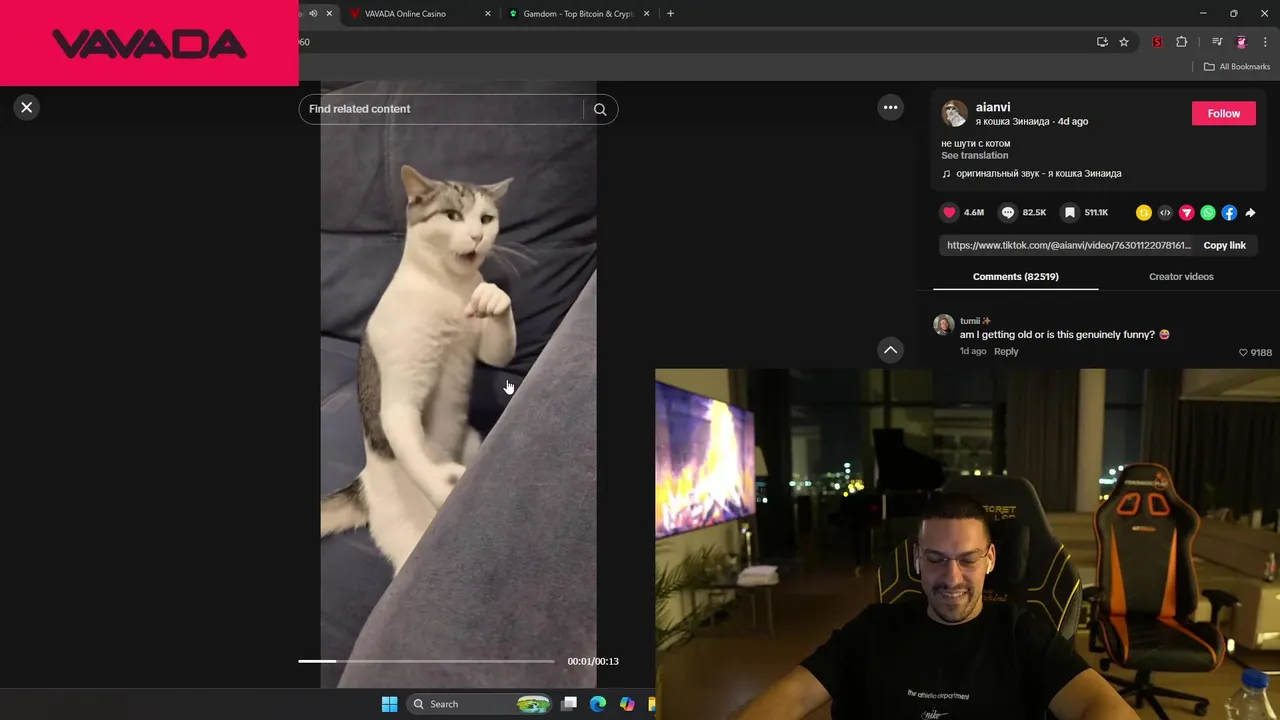Image resolution: width=1280 pixels, height=720 pixels.
Task: Open media controls music icon
Action: [x=1217, y=42]
